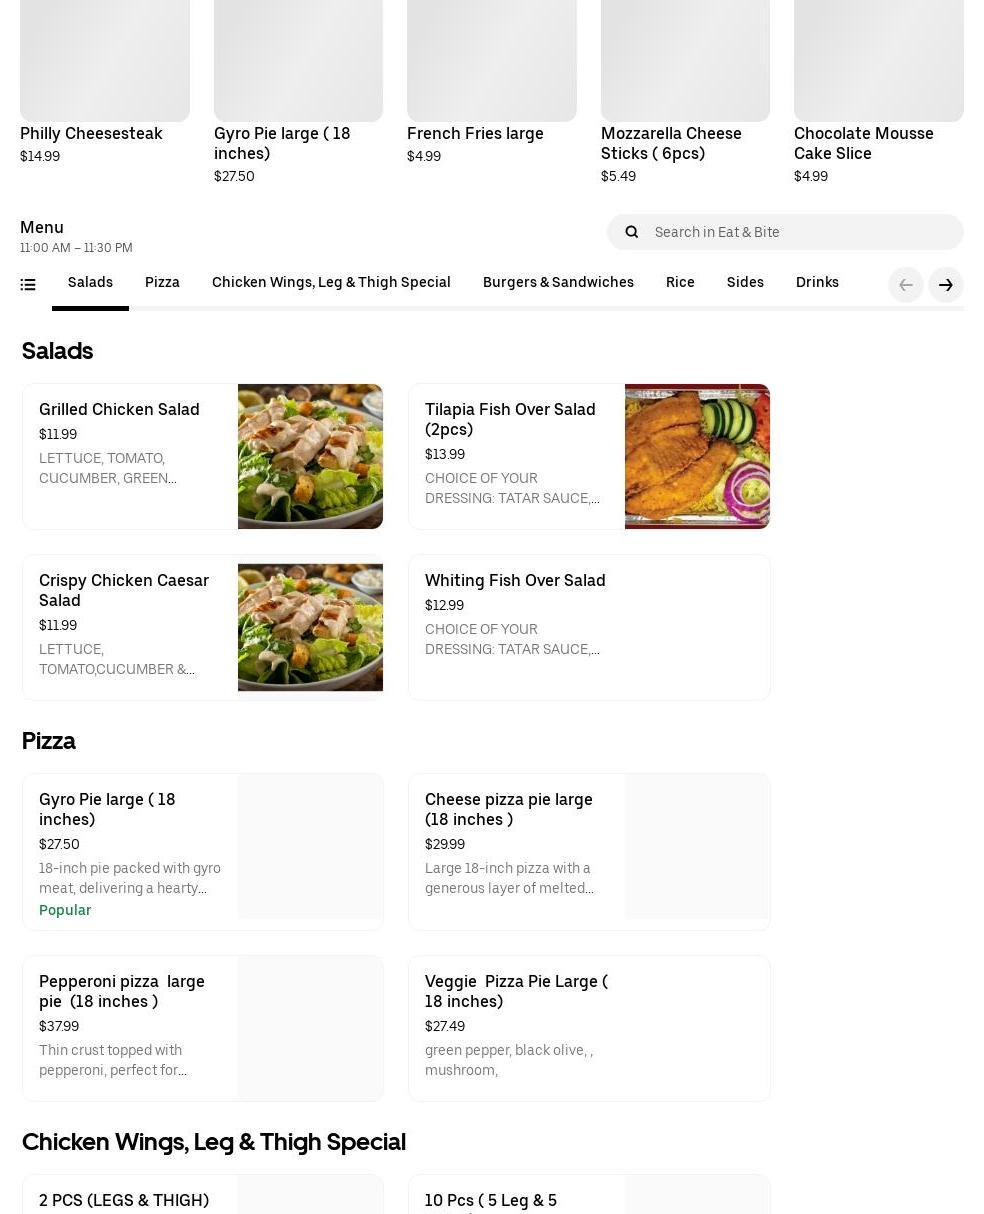Click Crispy Chicken Caesar Salad picture
Viewport: 984px width, 1214px height.
click(310, 627)
